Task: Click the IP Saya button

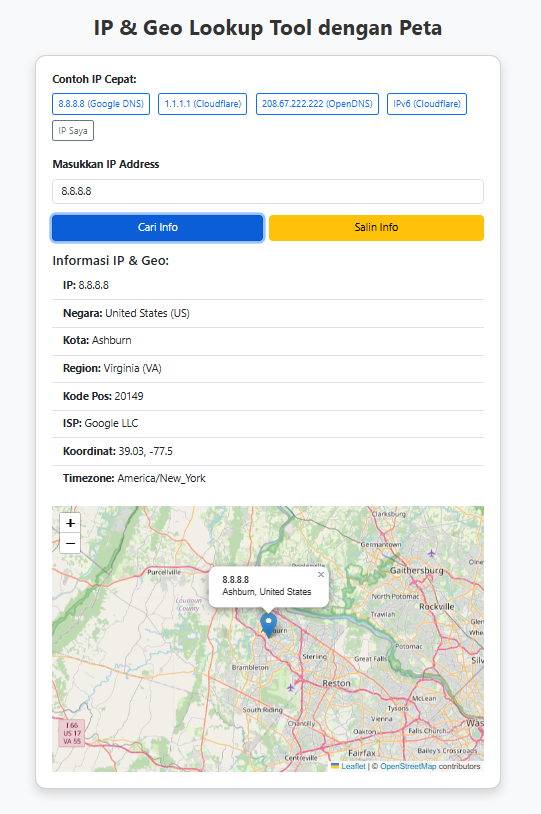Action: point(73,131)
